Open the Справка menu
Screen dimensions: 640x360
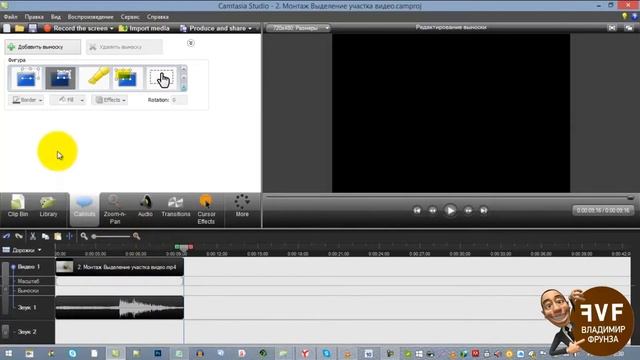(x=158, y=17)
